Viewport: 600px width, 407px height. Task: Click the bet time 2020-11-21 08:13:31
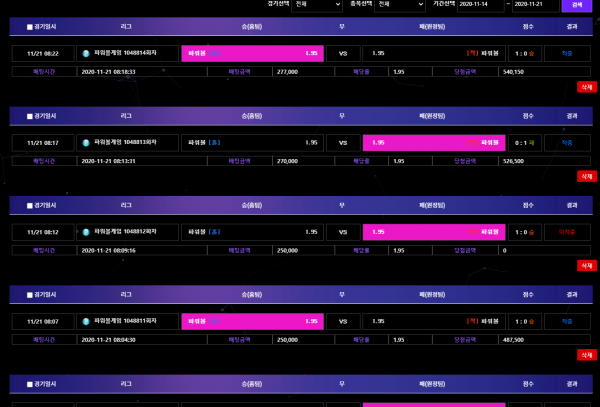click(108, 161)
